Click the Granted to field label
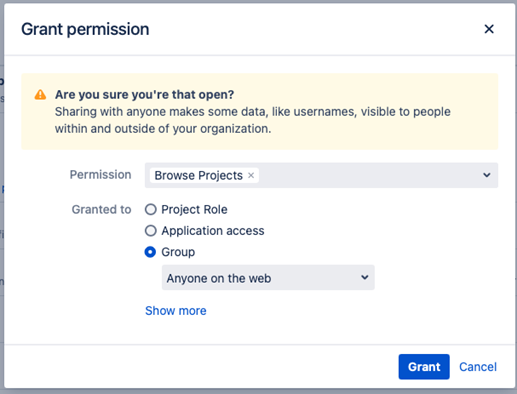The image size is (517, 394). tap(101, 210)
